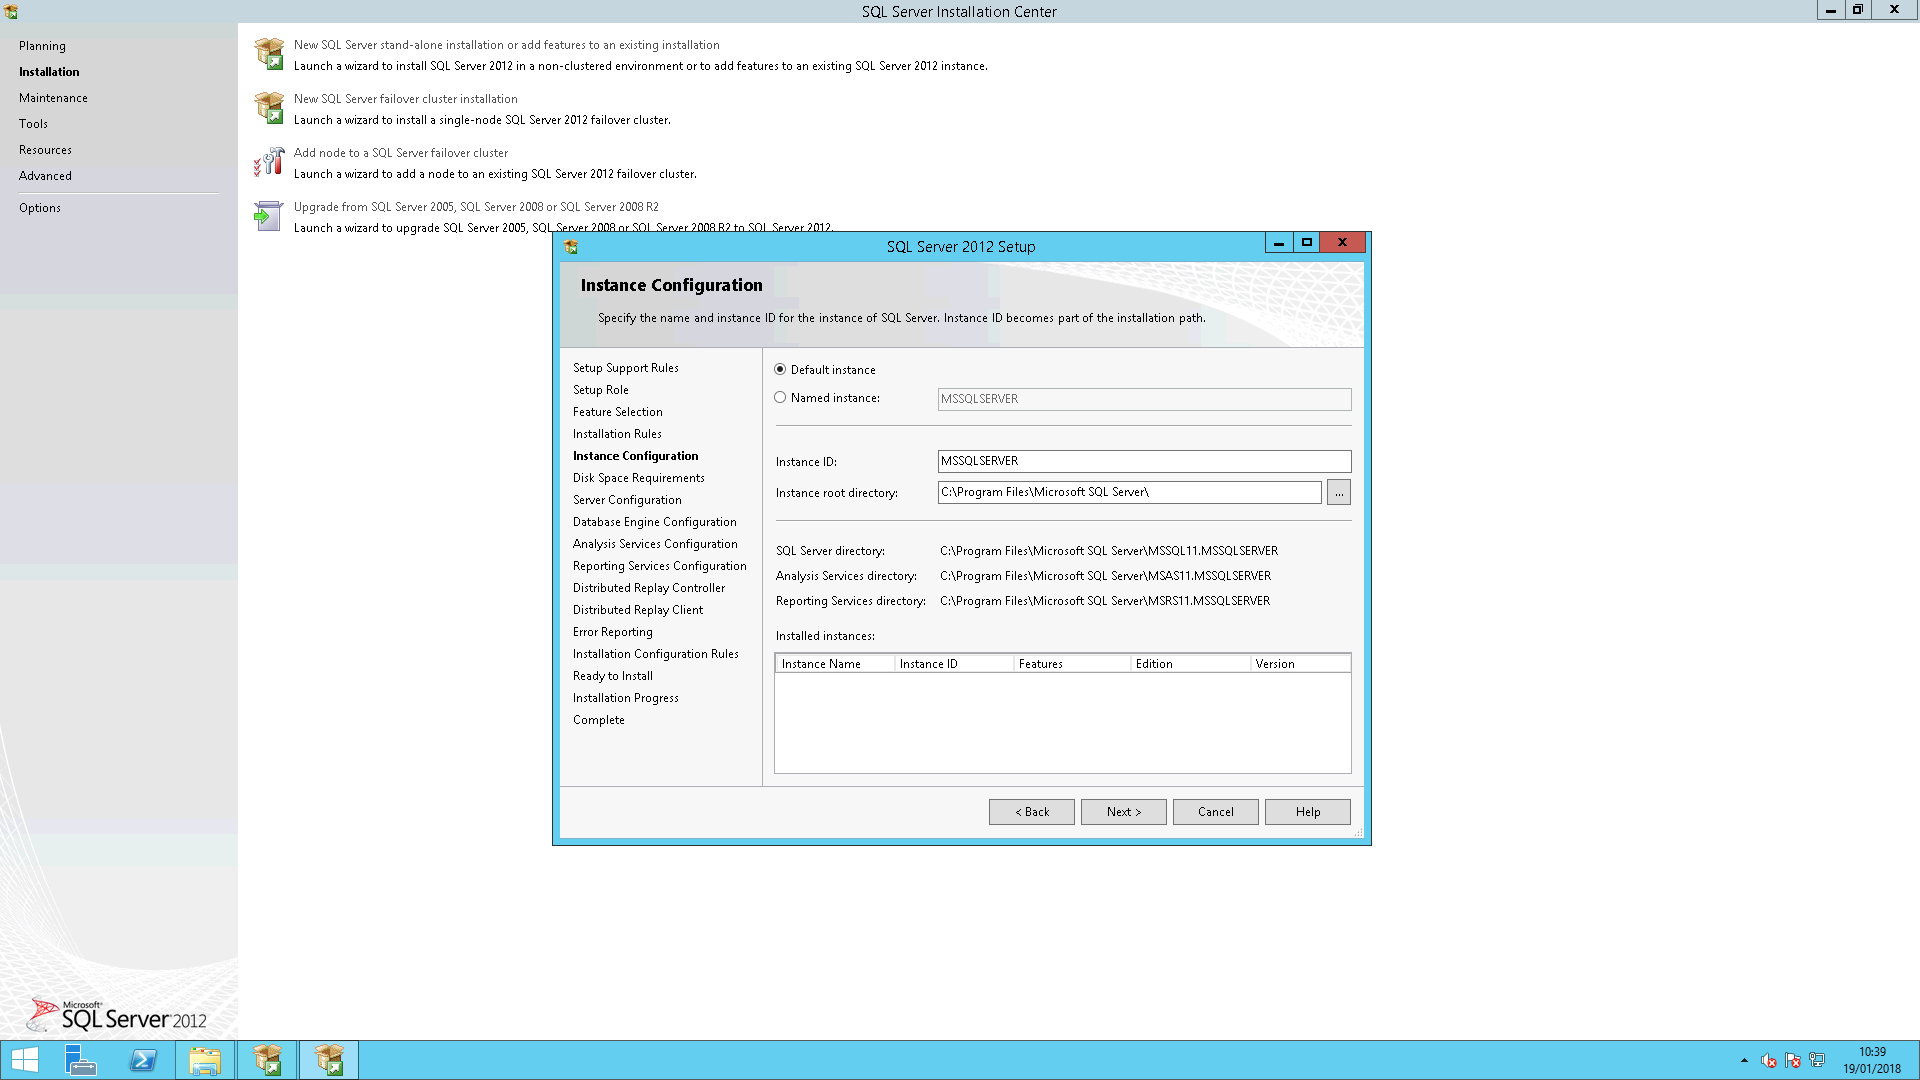Click Instance Configuration step in sidebar
1920x1080 pixels.
(636, 456)
